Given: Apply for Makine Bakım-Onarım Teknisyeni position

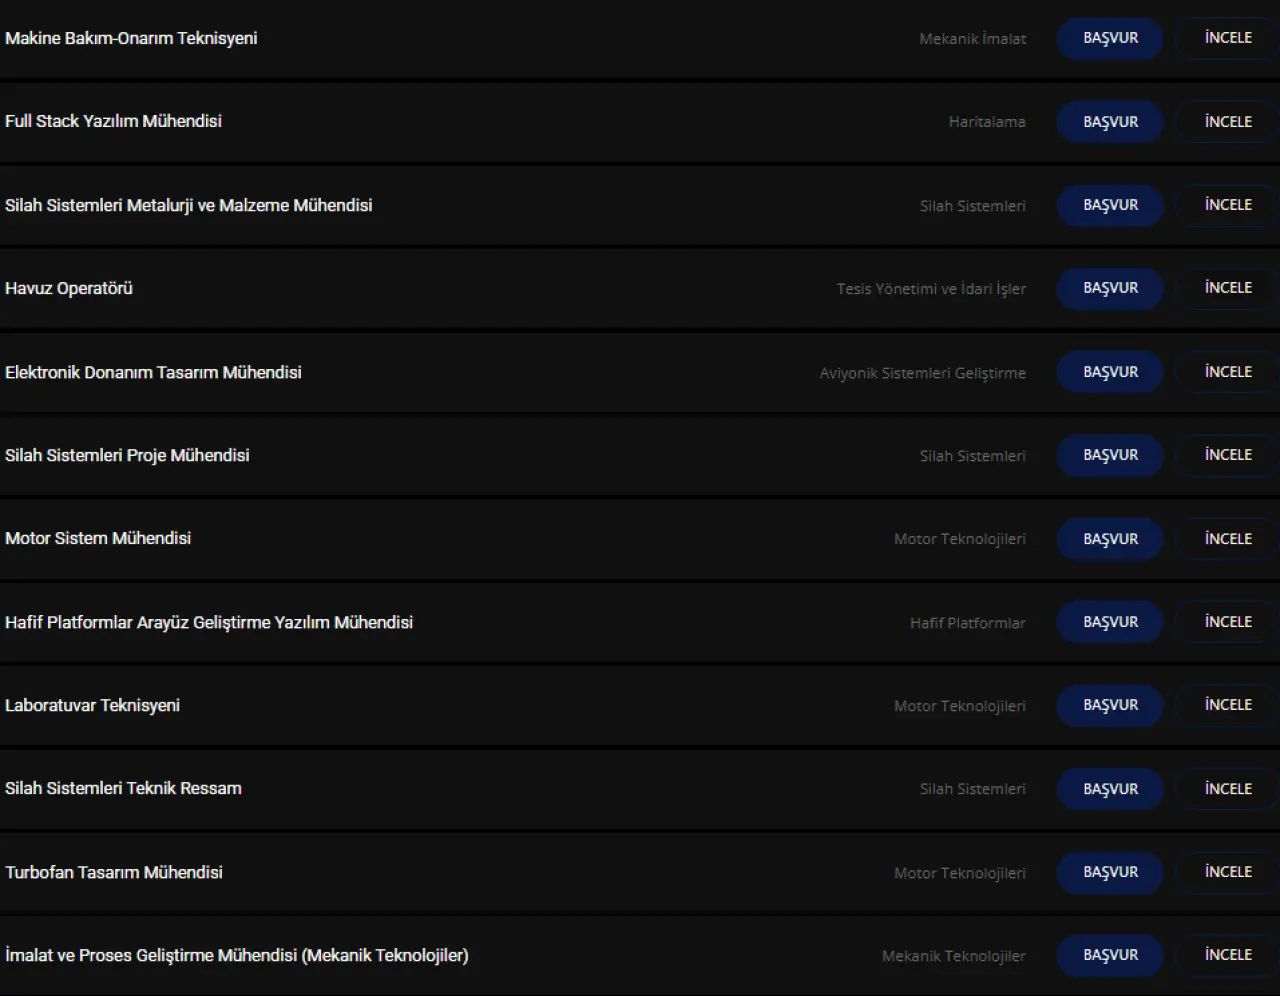Looking at the screenshot, I should pyautogui.click(x=1110, y=38).
